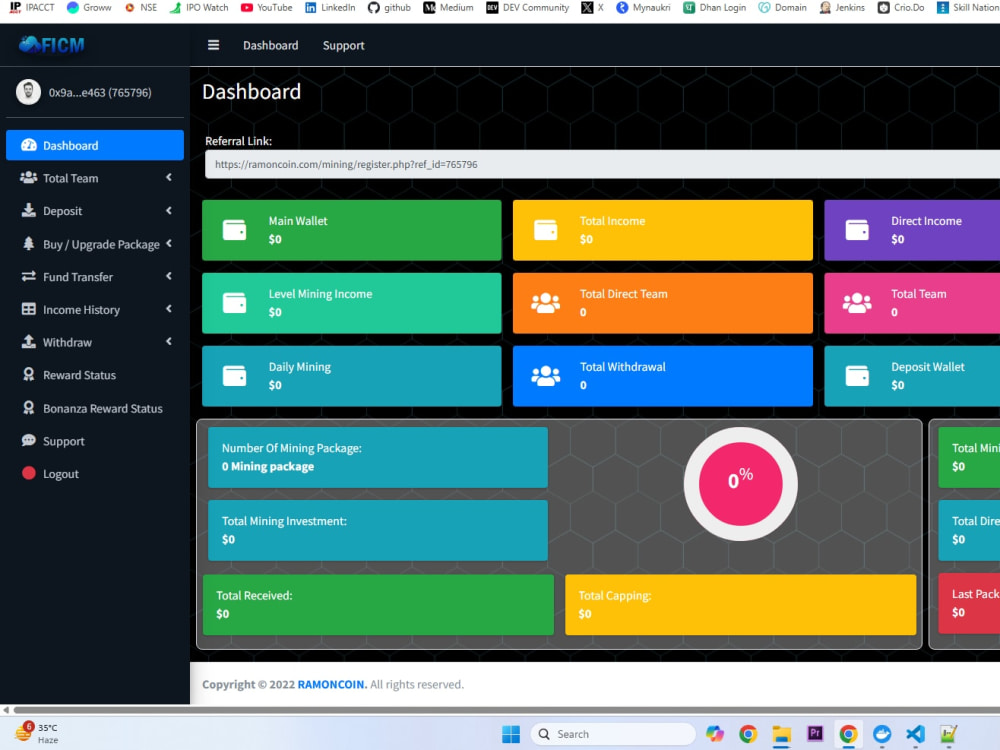
Task: Open the Dashboard link in top navbar
Action: click(270, 45)
